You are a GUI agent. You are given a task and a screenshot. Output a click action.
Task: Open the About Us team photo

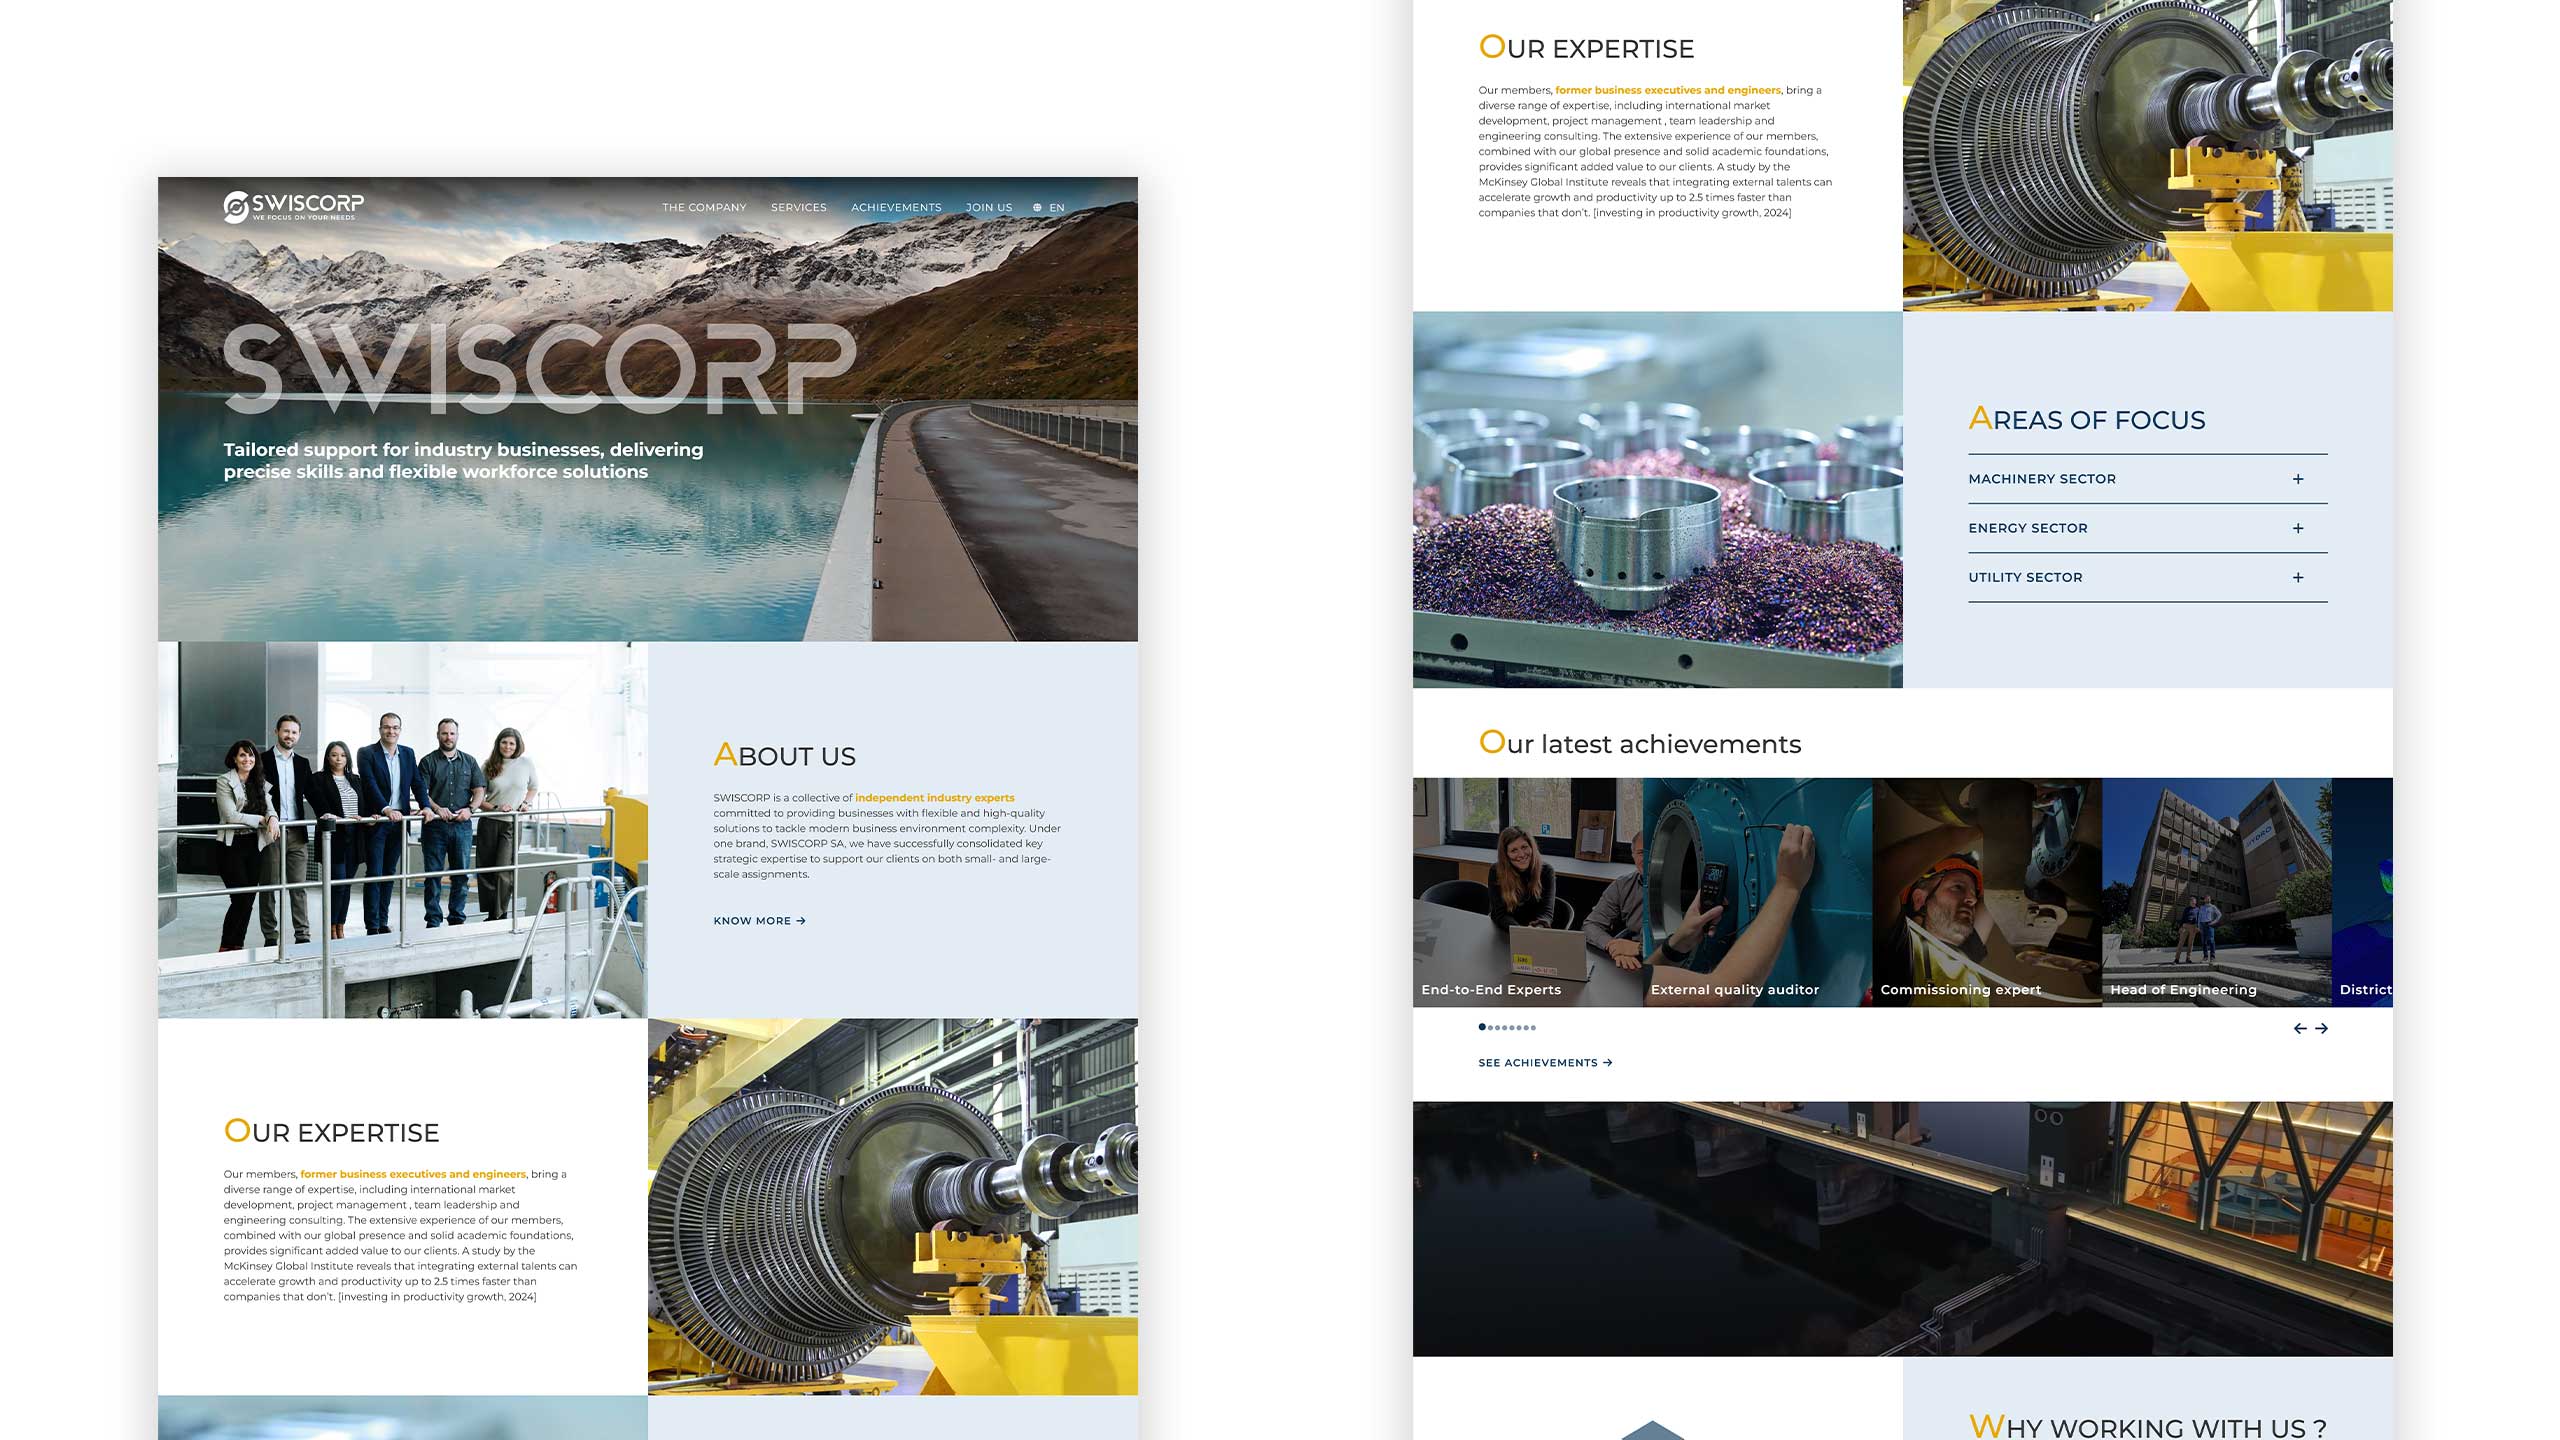point(403,830)
